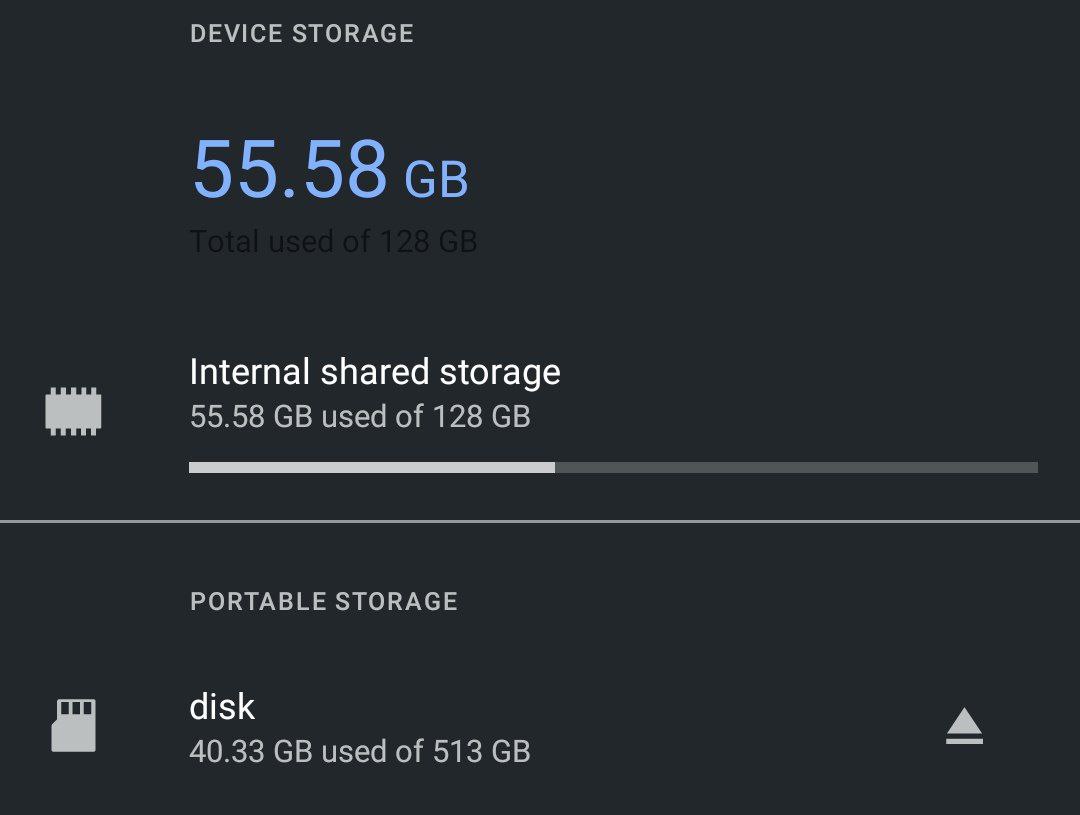Open Internal shared storage
The height and width of the screenshot is (815, 1080).
click(540, 412)
